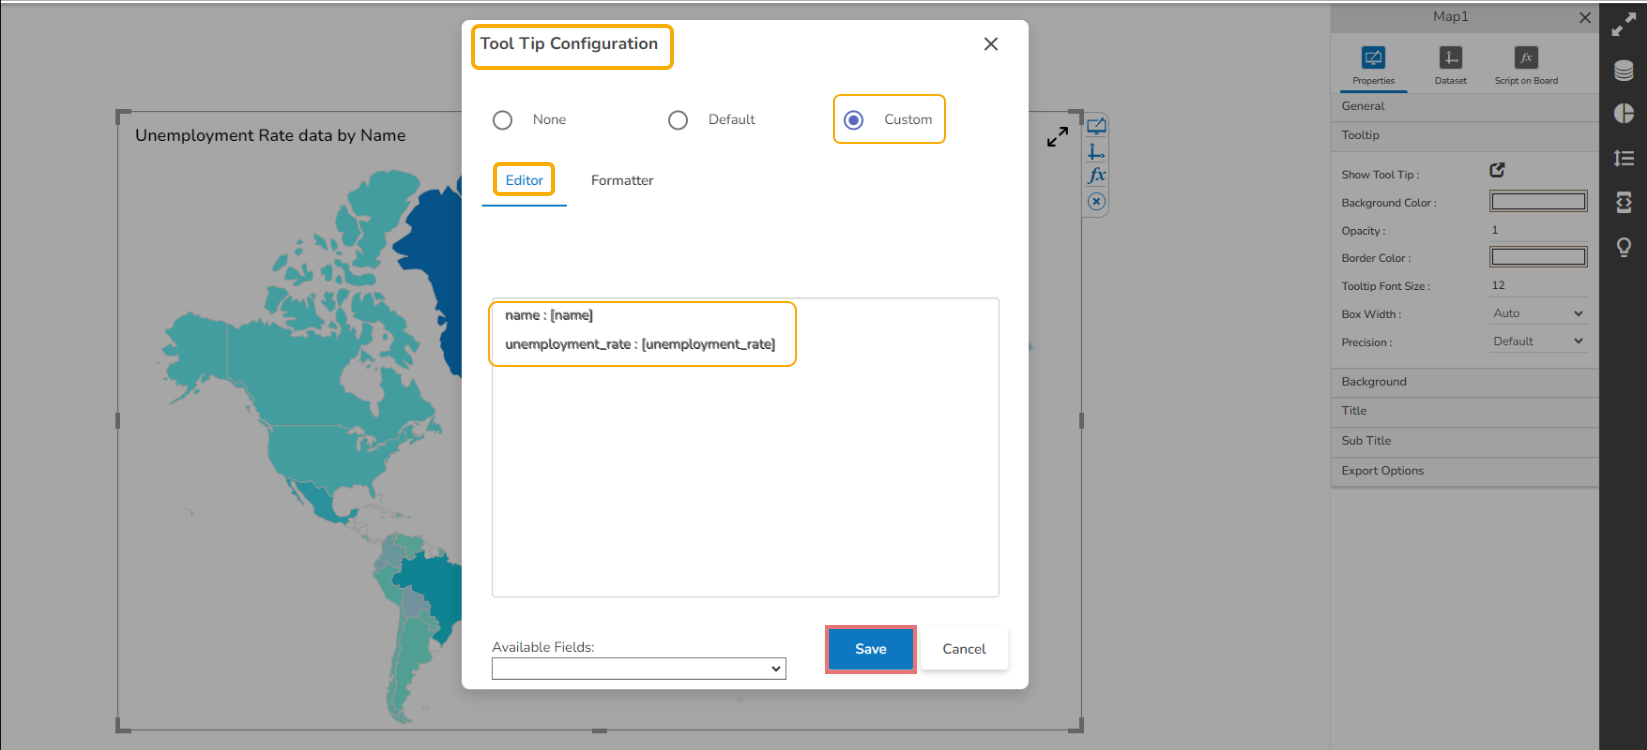Open chart properties icon beside the map
The image size is (1647, 750).
(x=1097, y=126)
